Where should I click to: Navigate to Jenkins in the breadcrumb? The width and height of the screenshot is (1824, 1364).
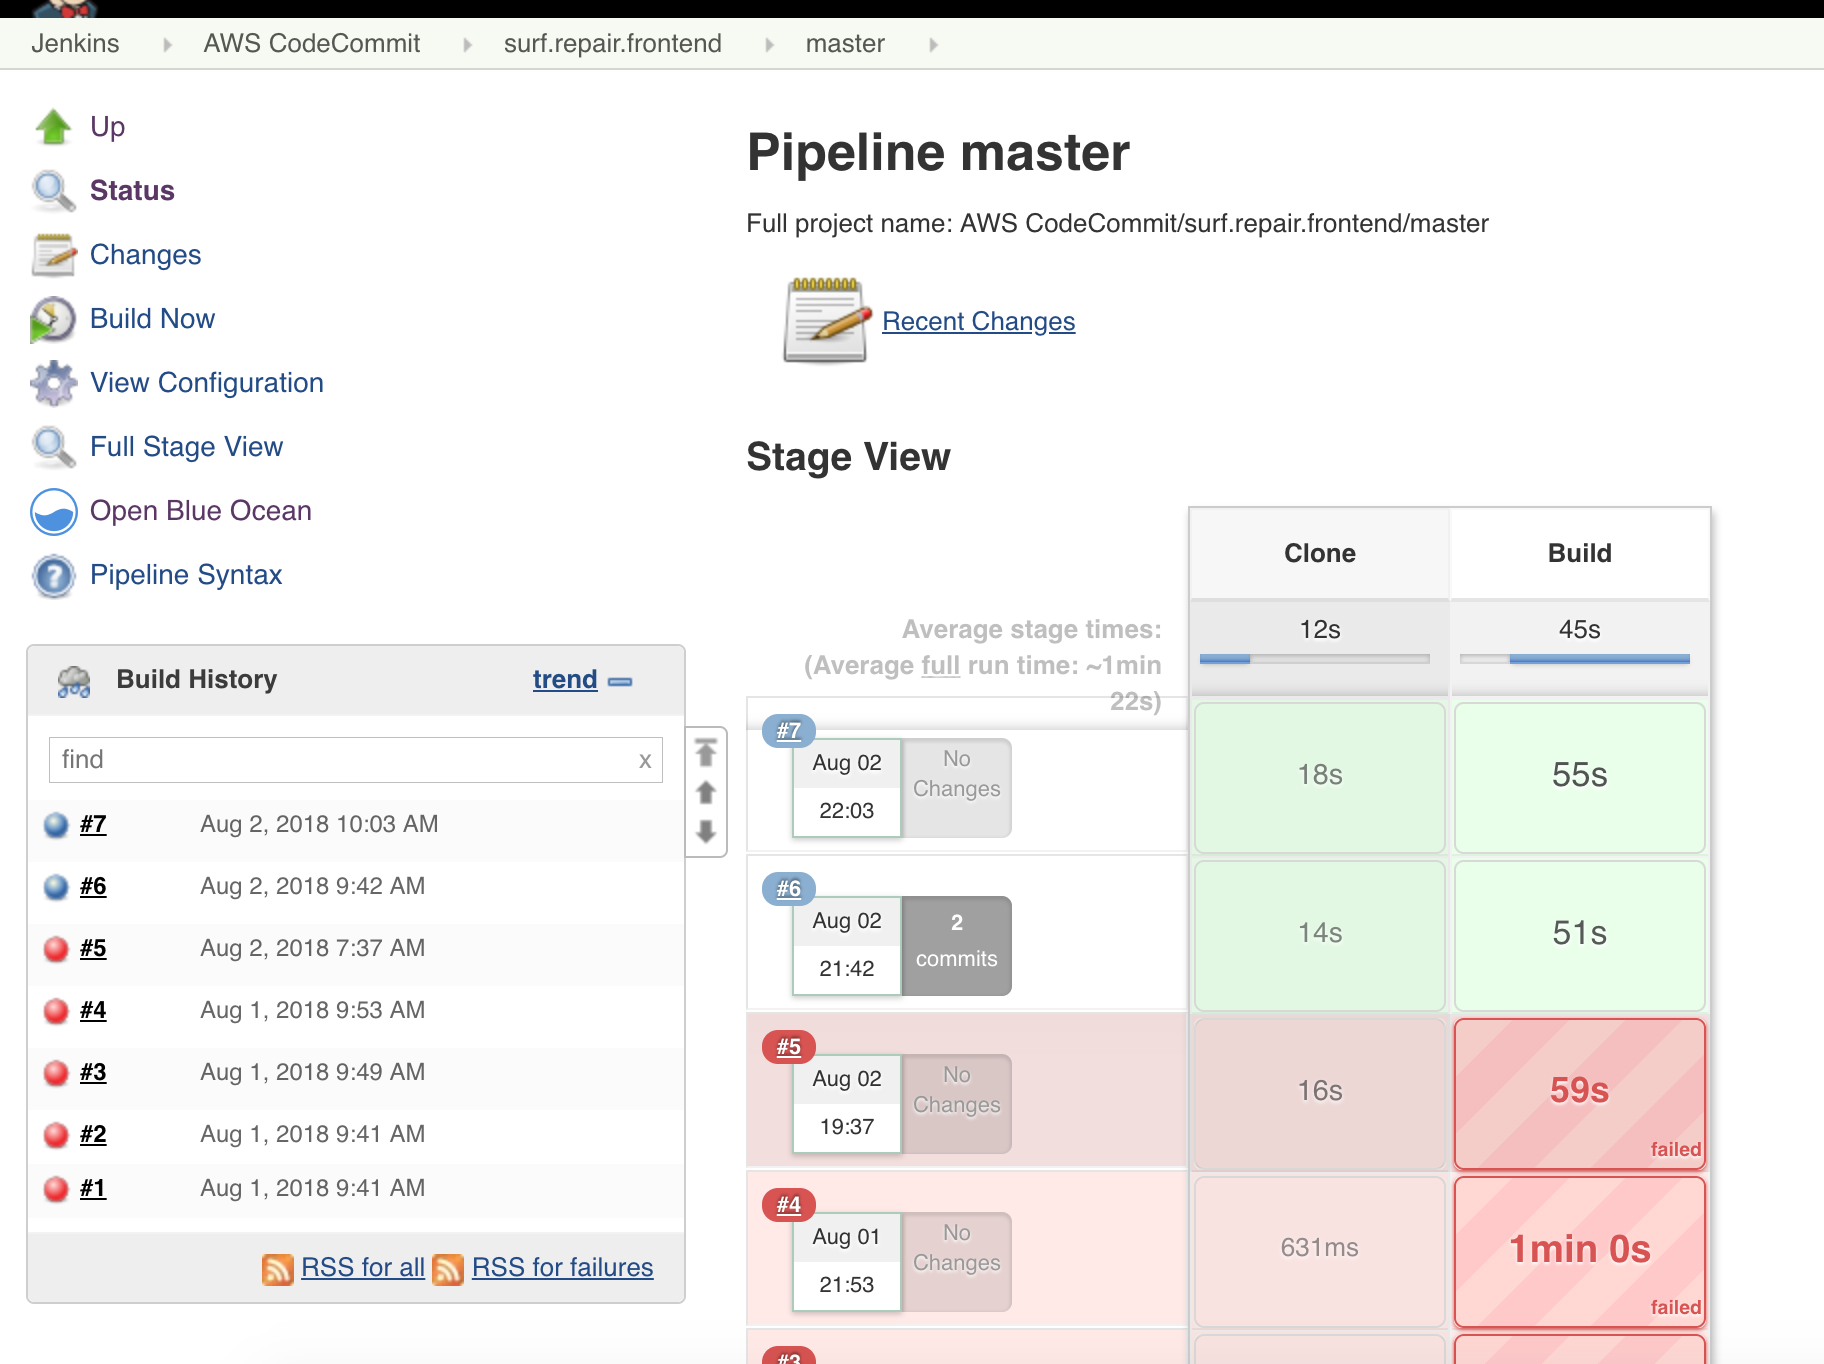click(x=75, y=43)
